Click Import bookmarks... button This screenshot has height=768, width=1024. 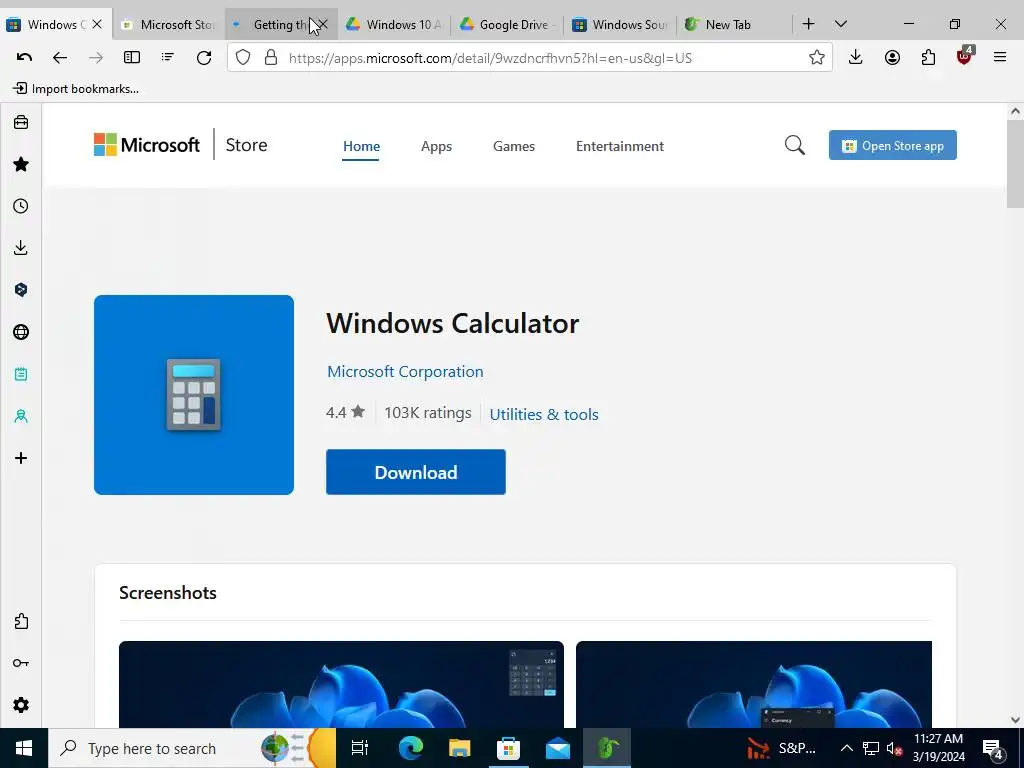pyautogui.click(x=76, y=89)
